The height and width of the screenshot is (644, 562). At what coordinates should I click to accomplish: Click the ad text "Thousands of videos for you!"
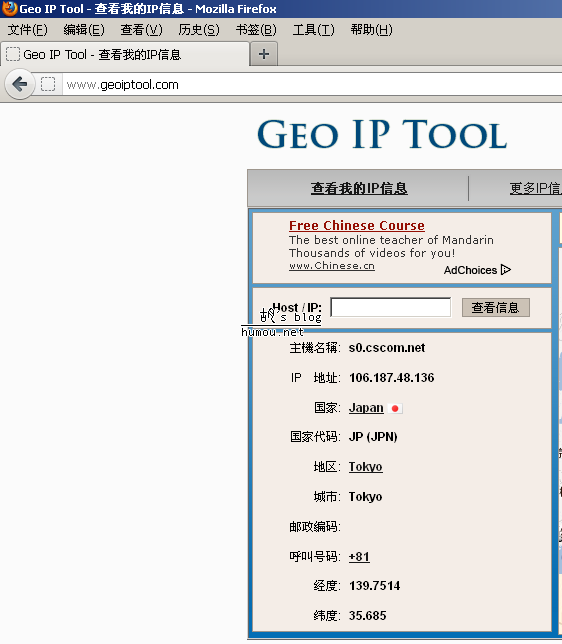tap(372, 253)
